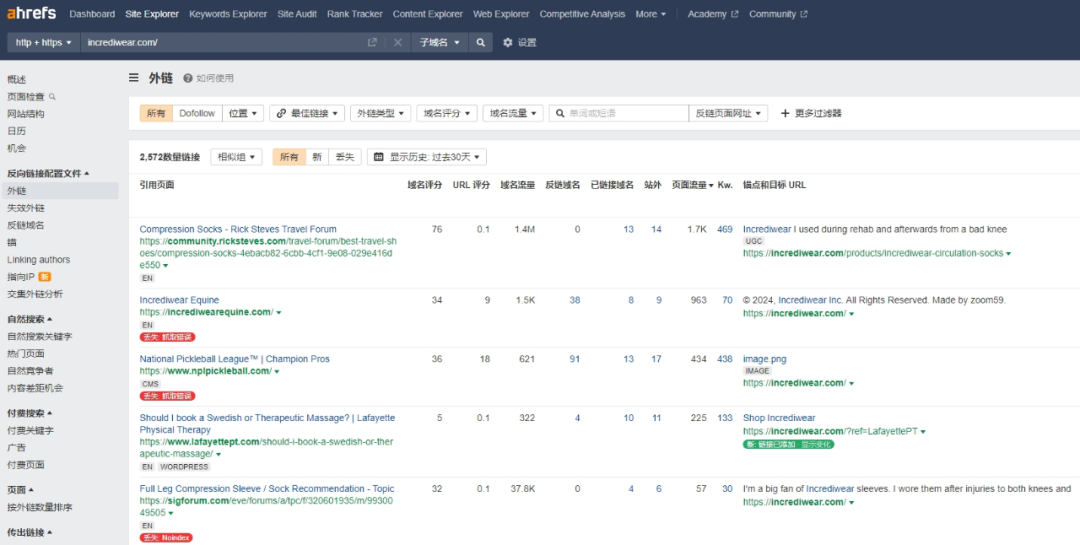The height and width of the screenshot is (545, 1080).
Task: Select the 新 status toggle
Action: 317,157
